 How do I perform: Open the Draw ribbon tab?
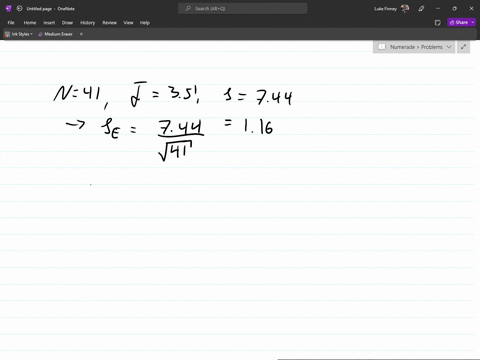[x=67, y=23]
